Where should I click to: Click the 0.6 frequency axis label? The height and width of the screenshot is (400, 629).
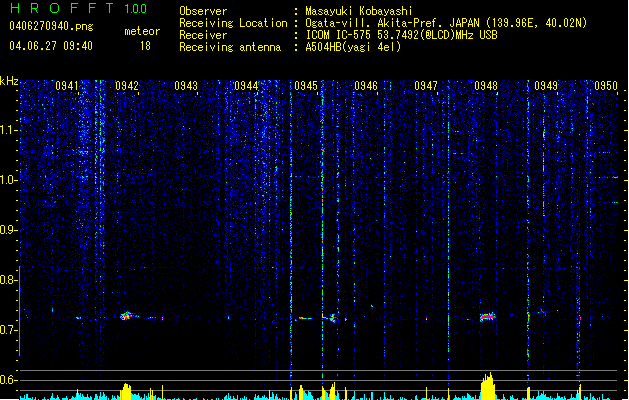coord(9,380)
